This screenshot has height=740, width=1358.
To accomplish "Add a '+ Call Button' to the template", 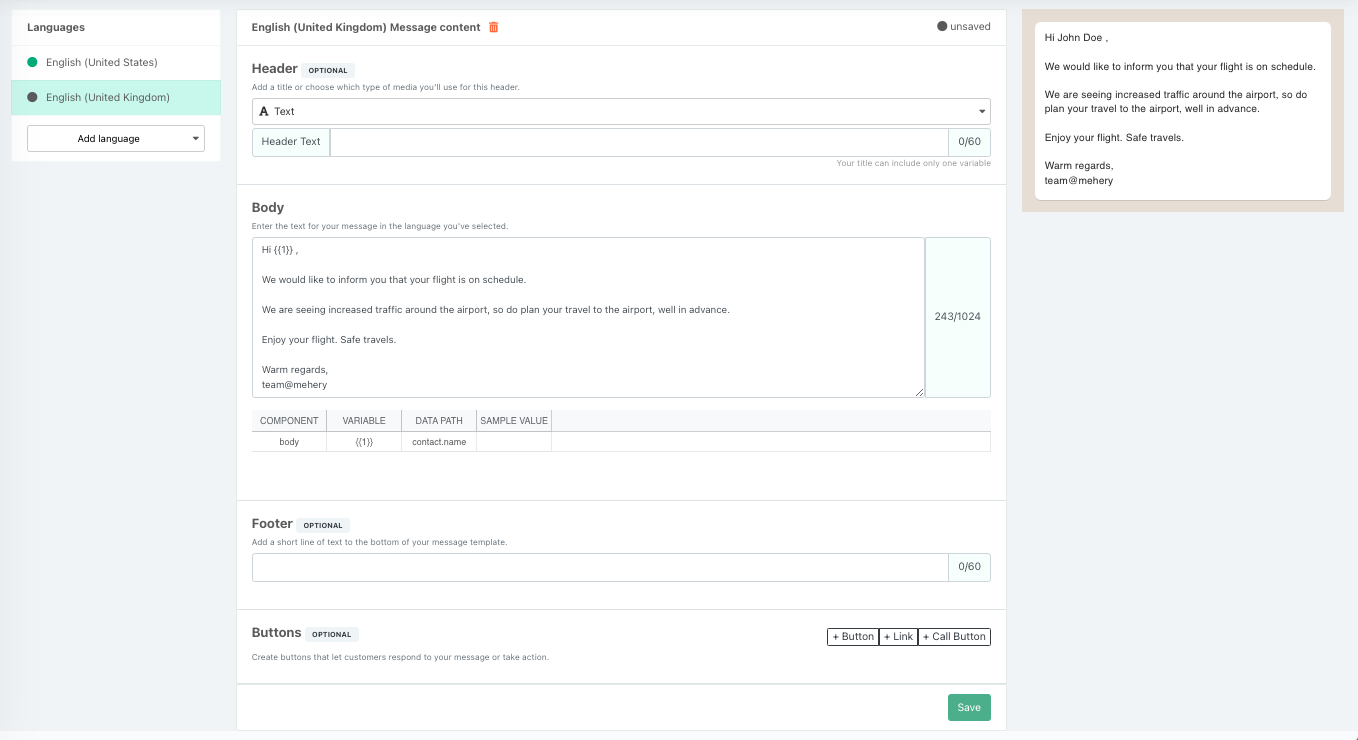I will pos(954,636).
